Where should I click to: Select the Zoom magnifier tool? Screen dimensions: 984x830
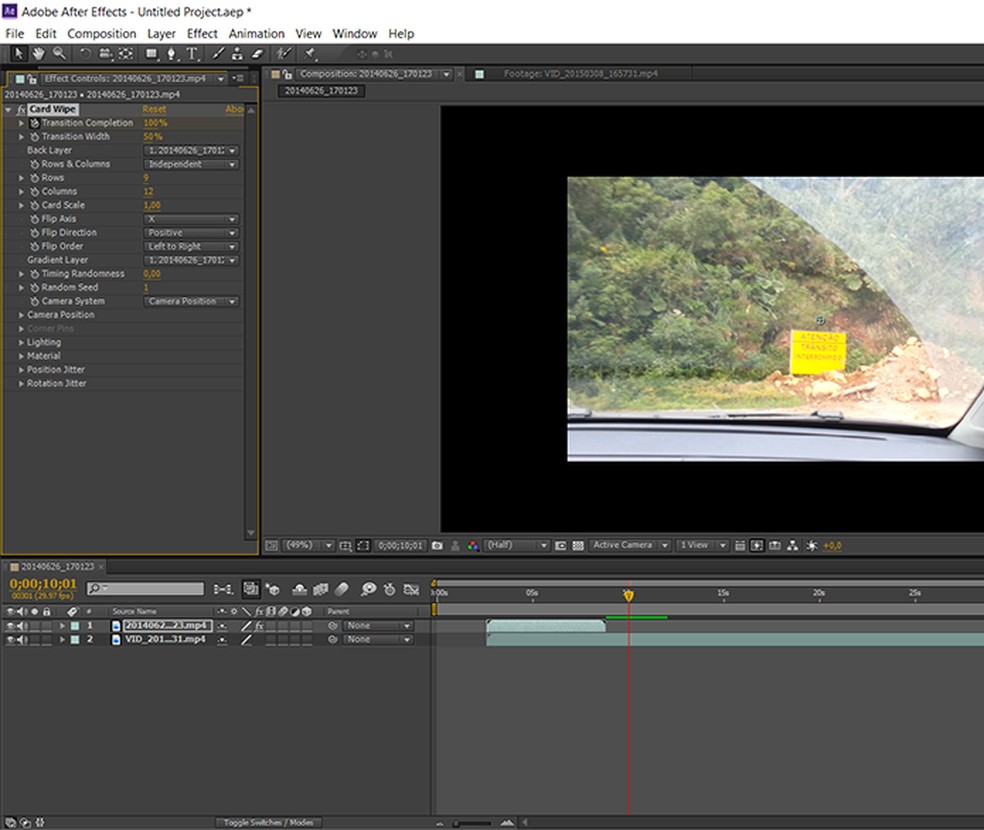[x=59, y=54]
